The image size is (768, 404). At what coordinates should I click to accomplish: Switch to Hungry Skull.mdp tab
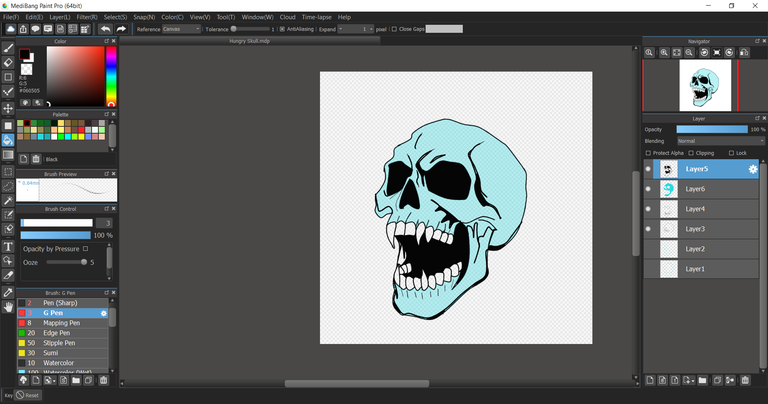tap(250, 41)
